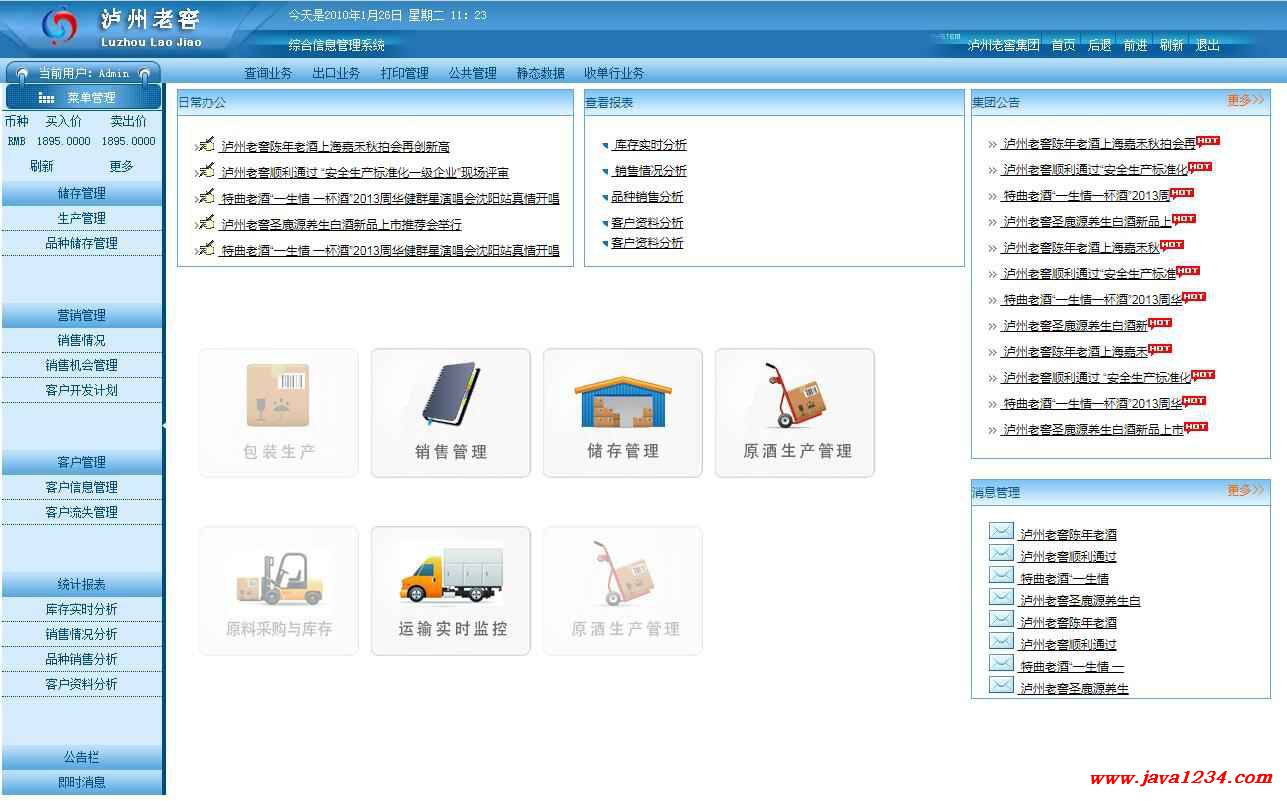This screenshot has width=1287, height=801.
Task: Open the 查询业务 menu
Action: pyautogui.click(x=268, y=73)
